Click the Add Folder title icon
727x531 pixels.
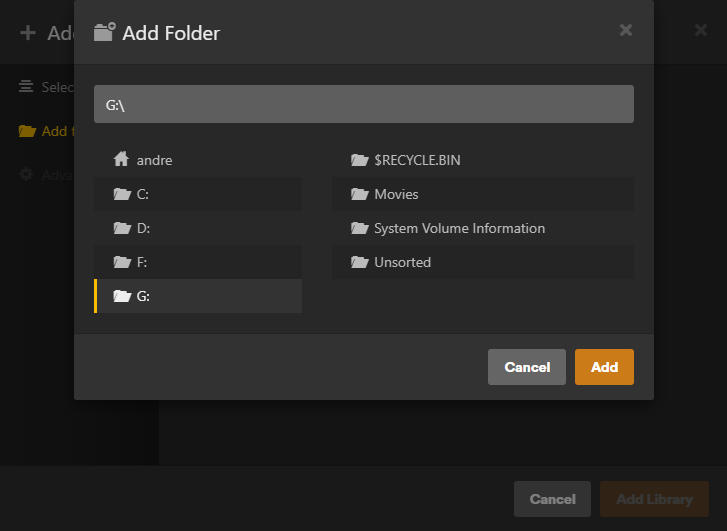[x=104, y=32]
